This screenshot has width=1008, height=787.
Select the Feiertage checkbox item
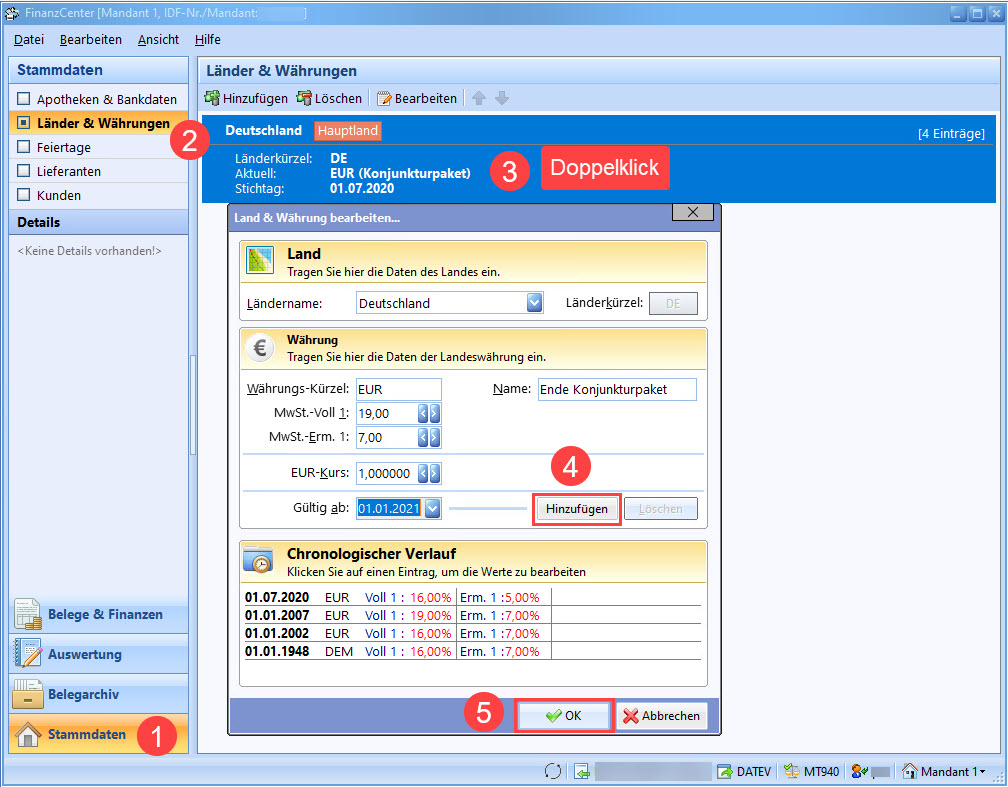[x=25, y=147]
